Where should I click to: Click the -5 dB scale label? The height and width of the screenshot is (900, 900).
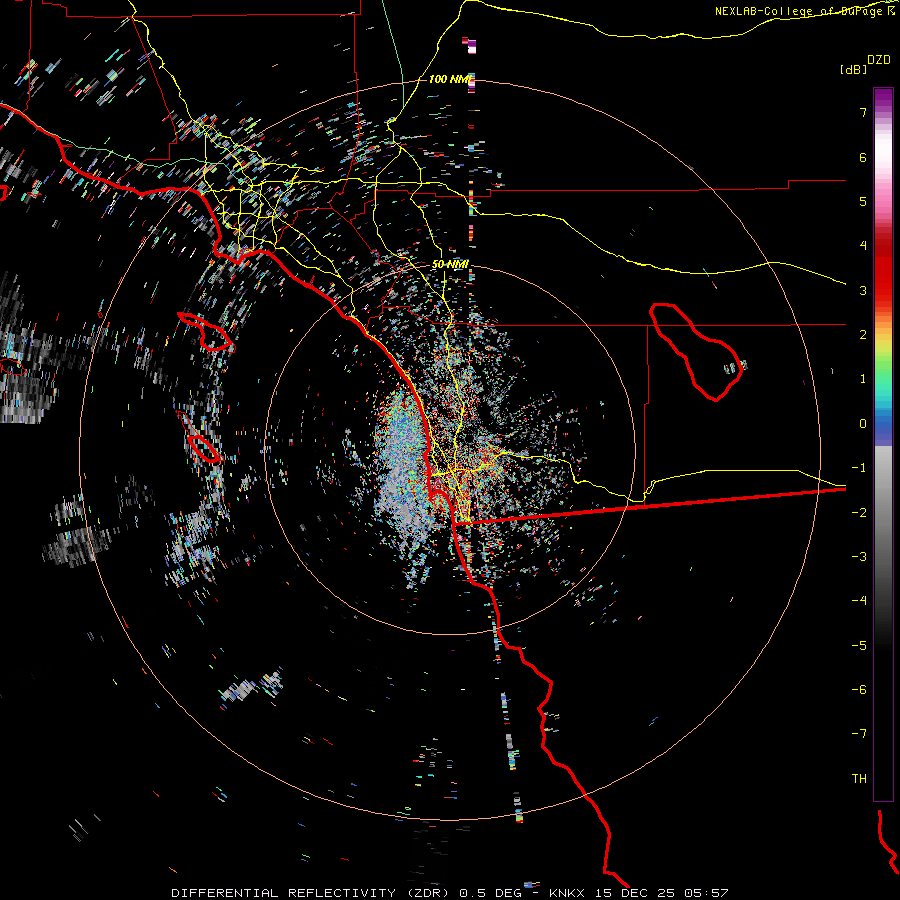coord(859,646)
